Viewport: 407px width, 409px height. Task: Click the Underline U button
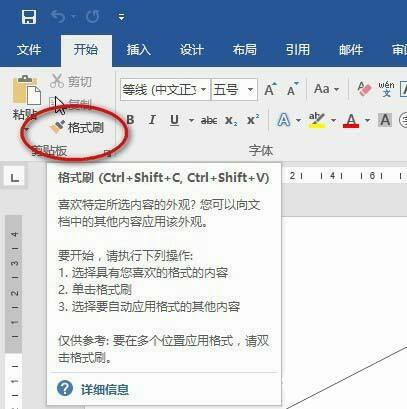click(x=174, y=120)
